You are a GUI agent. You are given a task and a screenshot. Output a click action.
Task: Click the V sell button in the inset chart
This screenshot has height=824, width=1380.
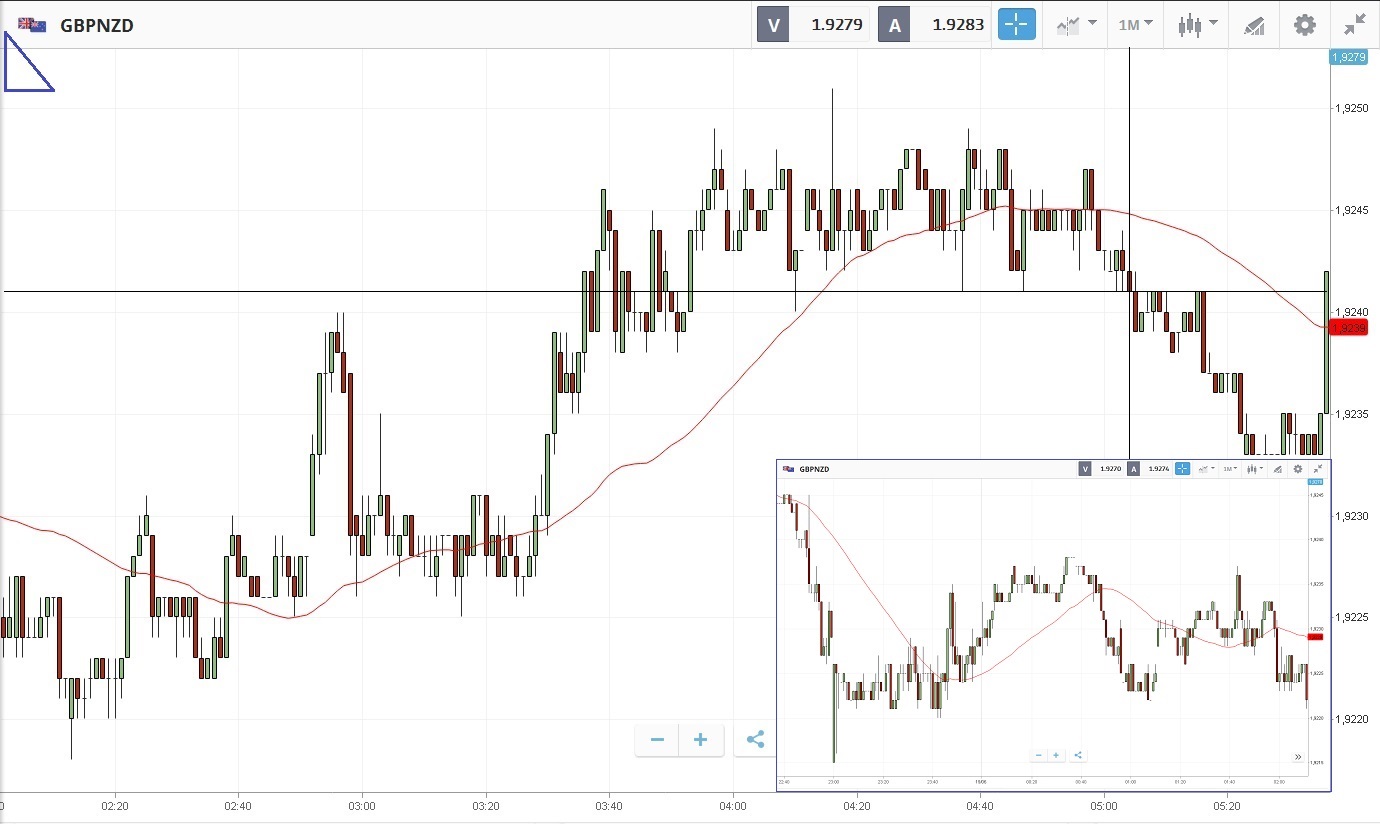coord(1099,468)
